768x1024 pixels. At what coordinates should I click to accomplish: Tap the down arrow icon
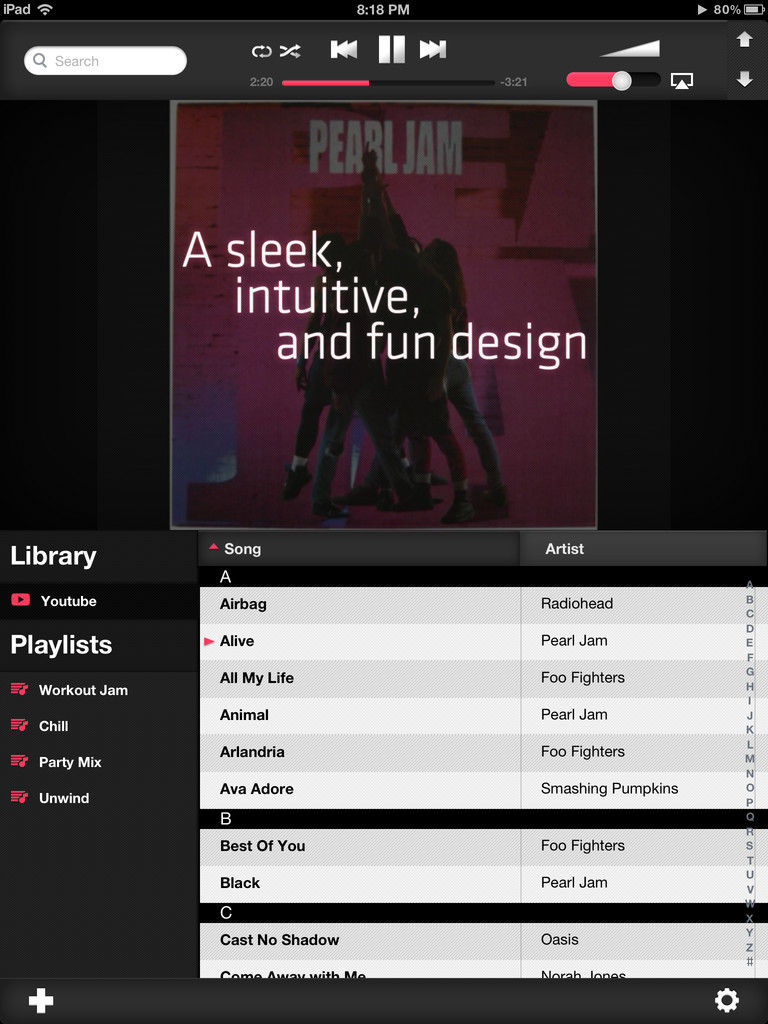(744, 79)
